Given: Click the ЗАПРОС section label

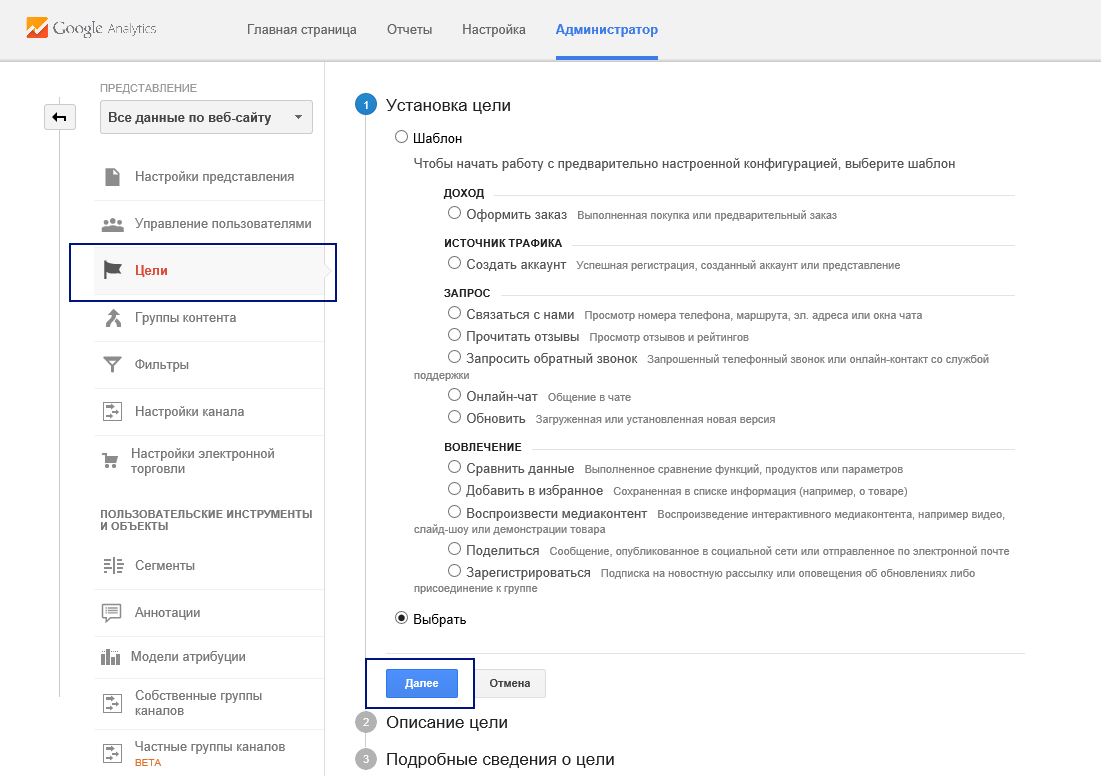Looking at the screenshot, I should (x=467, y=293).
